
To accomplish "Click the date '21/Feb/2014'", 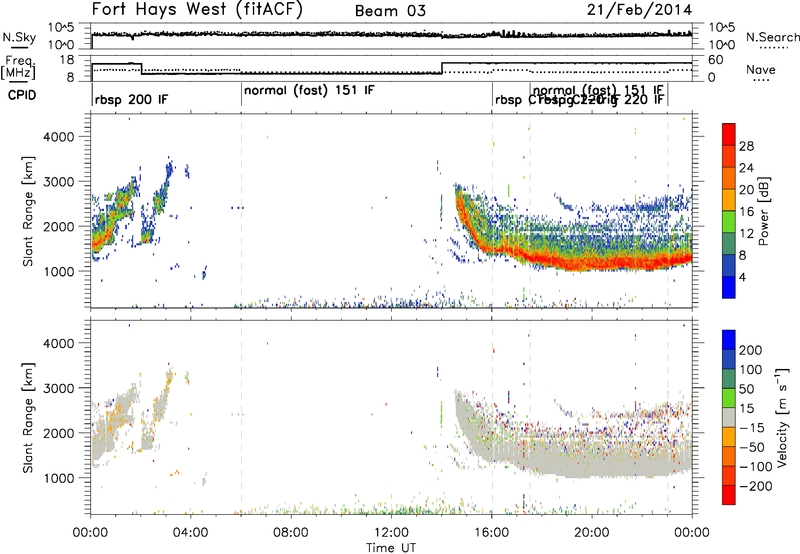I will click(x=639, y=9).
